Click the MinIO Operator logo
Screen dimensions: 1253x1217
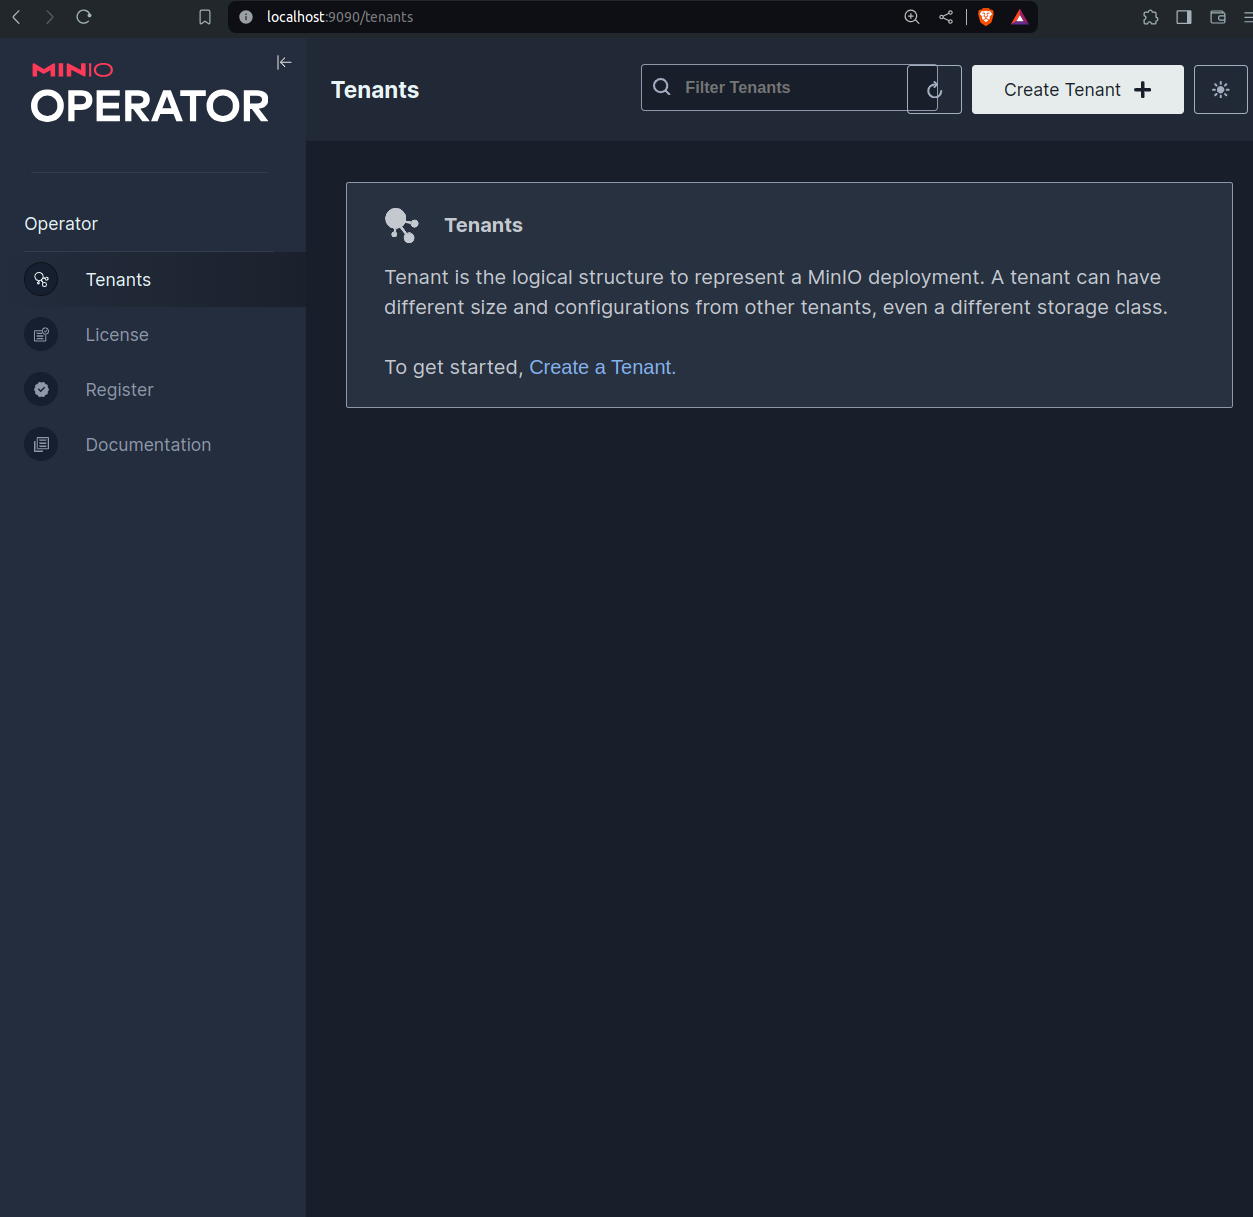pos(150,93)
